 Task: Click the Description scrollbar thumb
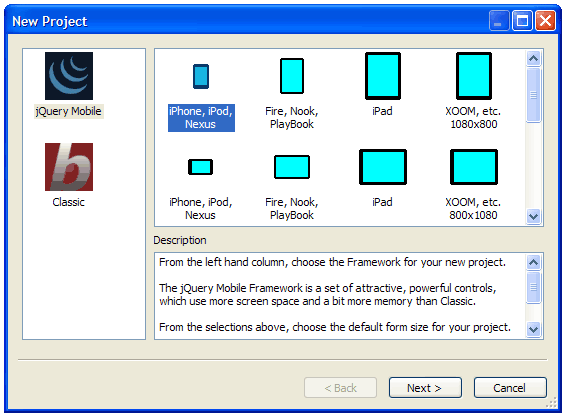point(533,287)
